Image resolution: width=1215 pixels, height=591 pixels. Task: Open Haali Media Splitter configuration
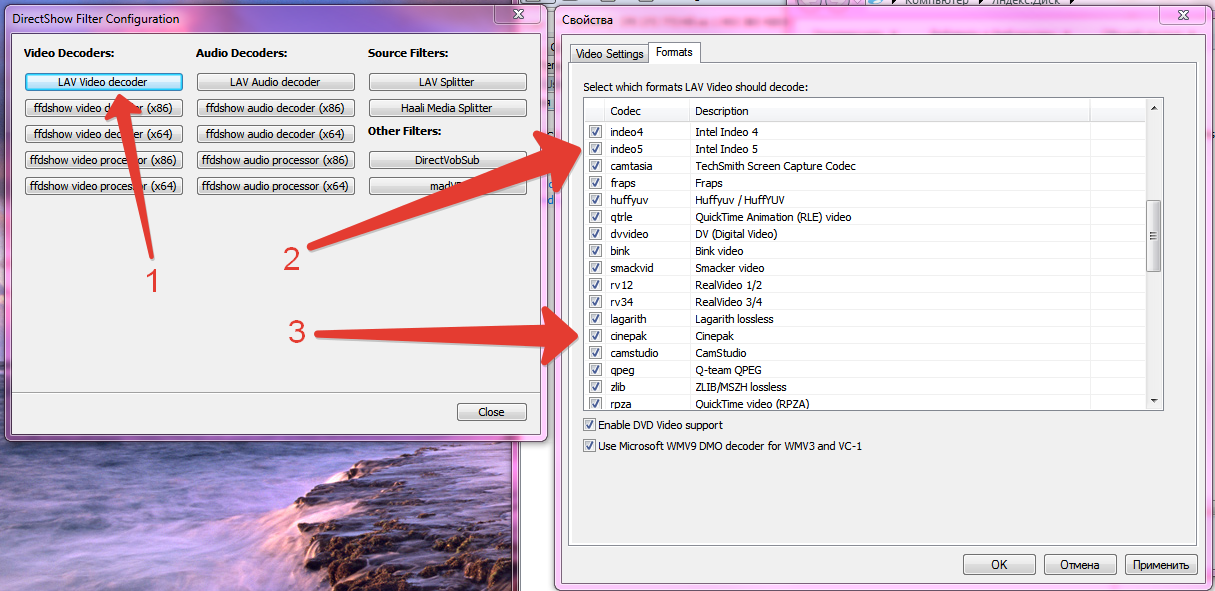coord(447,107)
